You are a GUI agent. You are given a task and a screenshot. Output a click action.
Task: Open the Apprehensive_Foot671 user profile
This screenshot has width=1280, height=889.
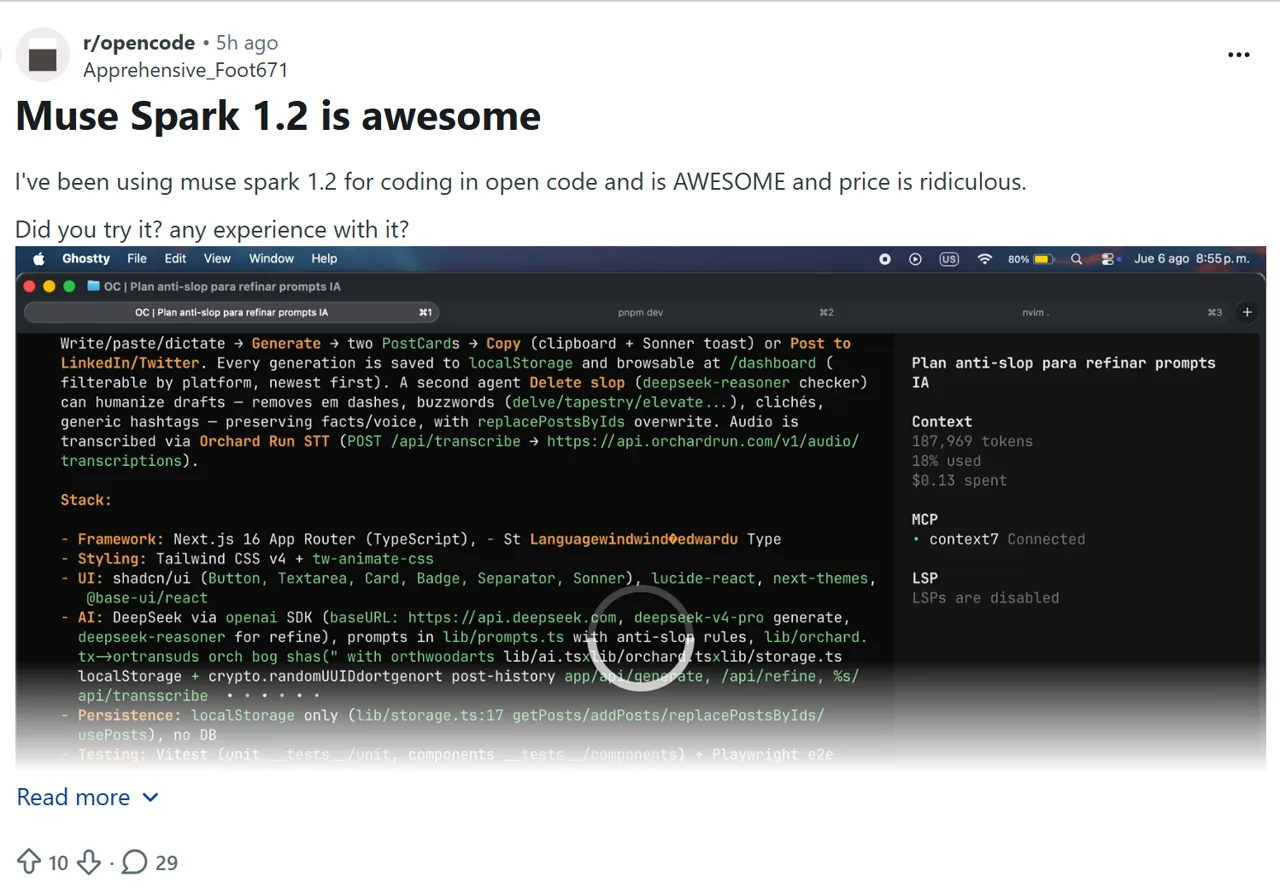(185, 70)
